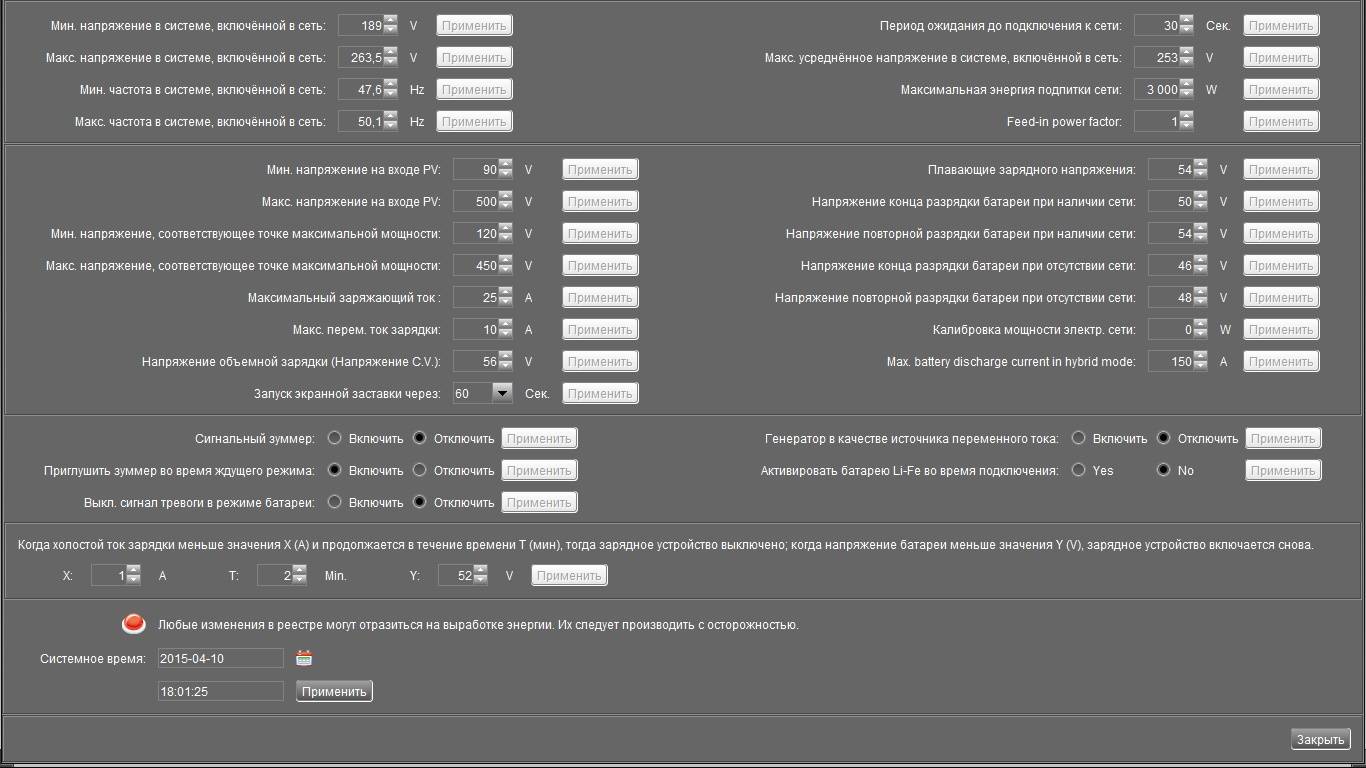Click the max charging current value field
This screenshot has height=768, width=1366.
pos(476,298)
